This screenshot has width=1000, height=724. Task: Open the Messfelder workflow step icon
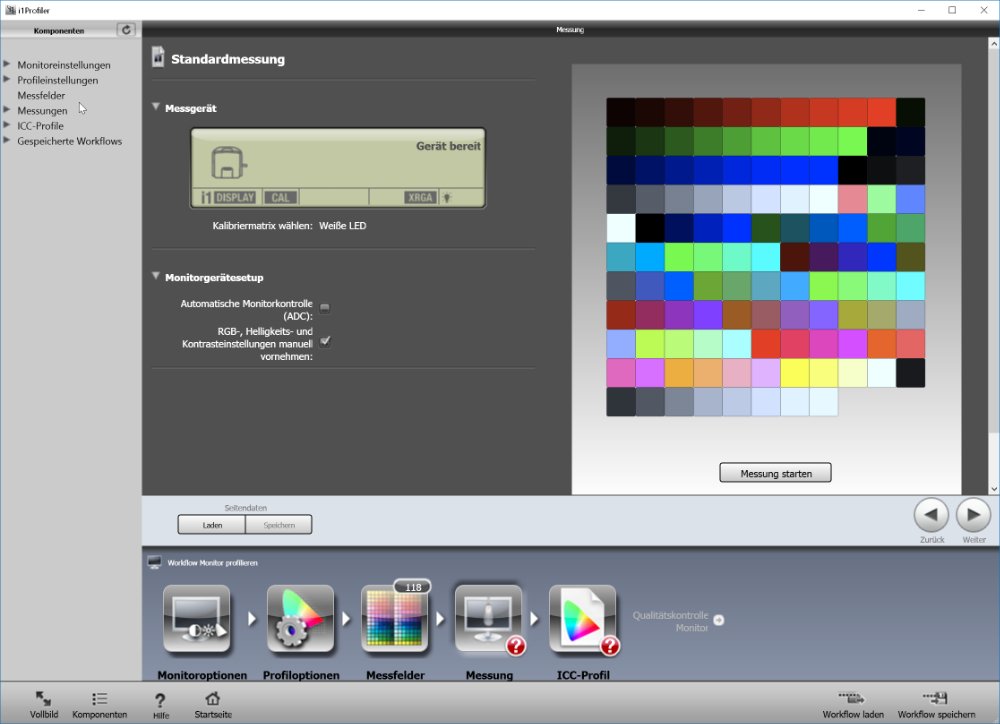(x=394, y=620)
